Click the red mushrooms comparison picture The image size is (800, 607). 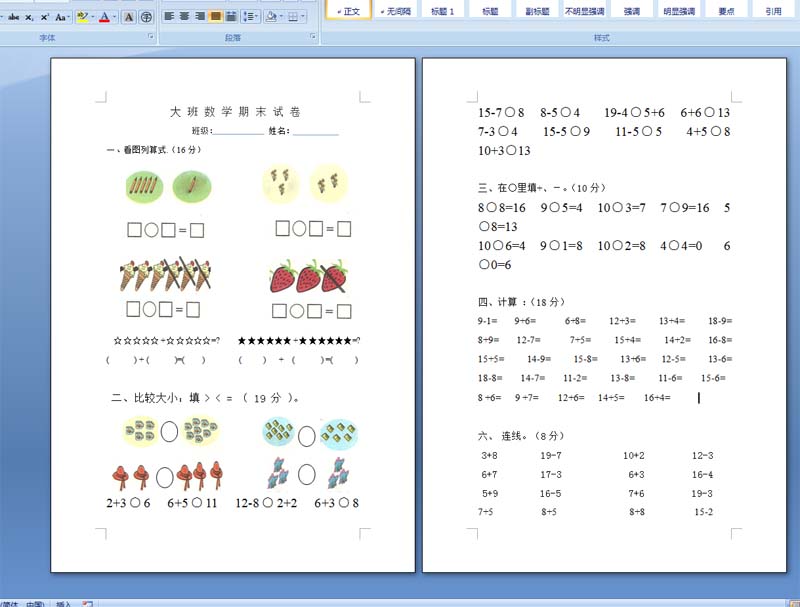coord(168,475)
